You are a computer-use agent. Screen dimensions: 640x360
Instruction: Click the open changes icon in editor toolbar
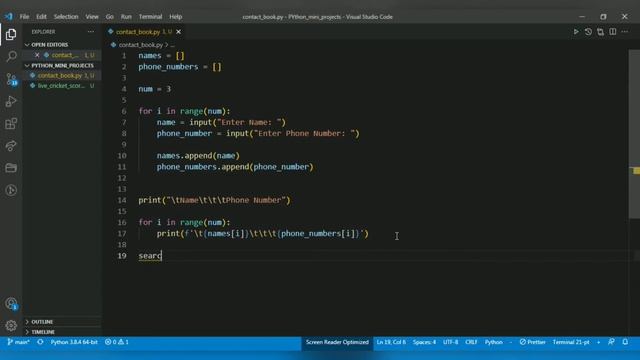click(x=600, y=31)
